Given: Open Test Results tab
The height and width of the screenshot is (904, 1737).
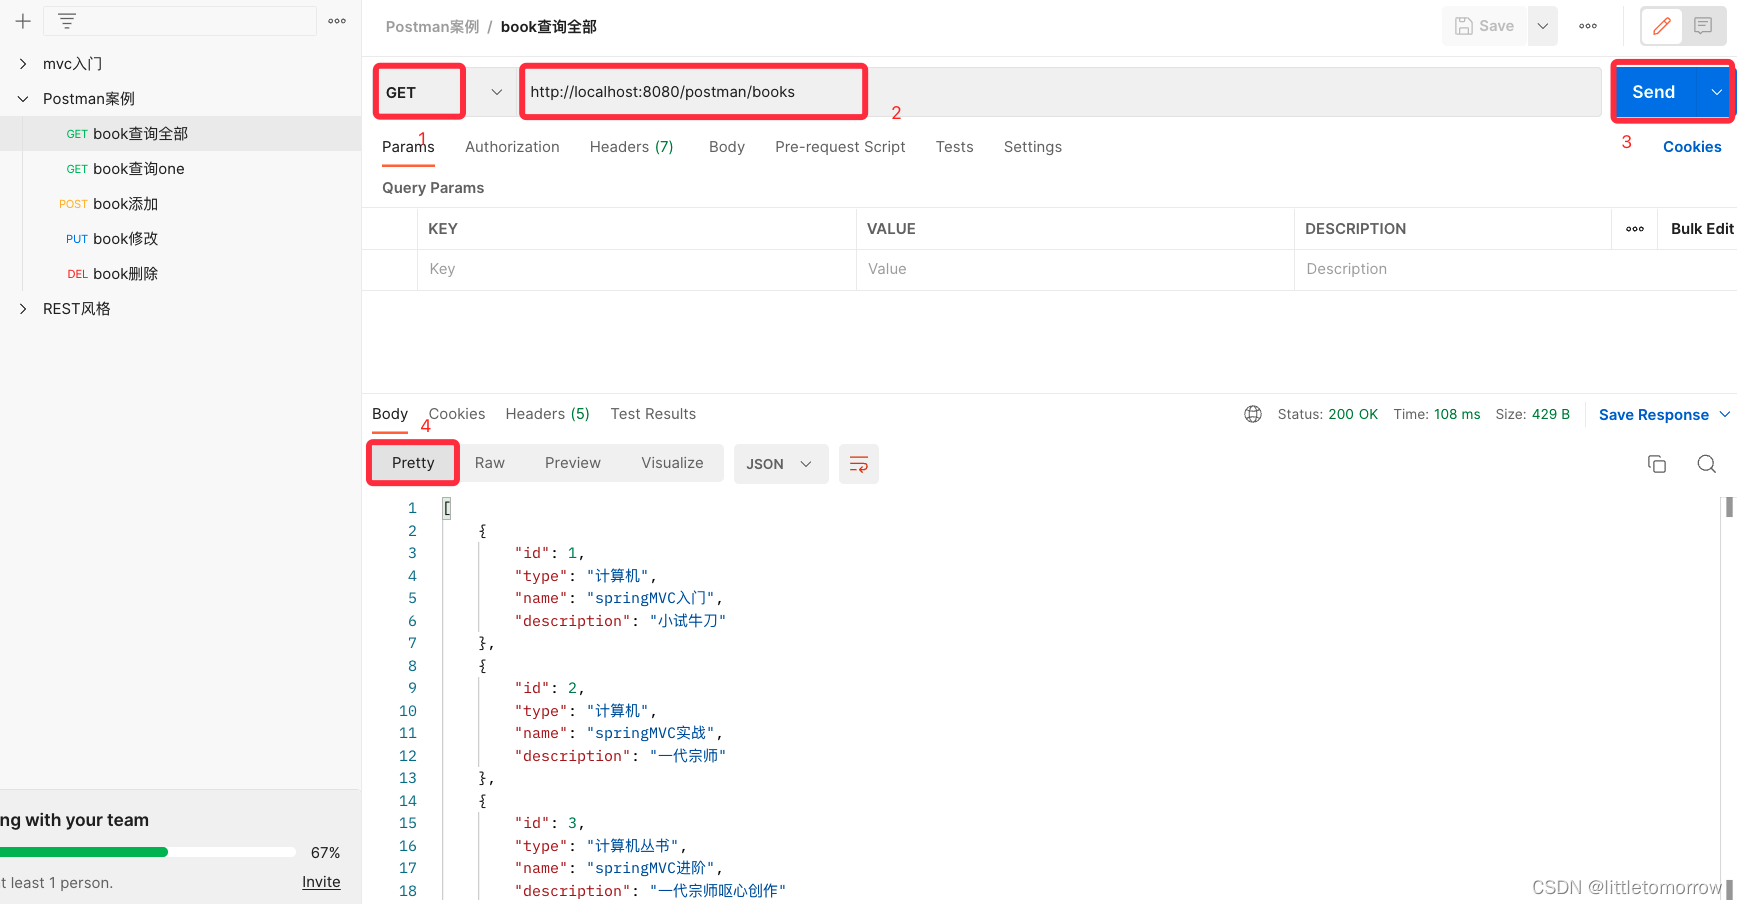Looking at the screenshot, I should [x=653, y=414].
